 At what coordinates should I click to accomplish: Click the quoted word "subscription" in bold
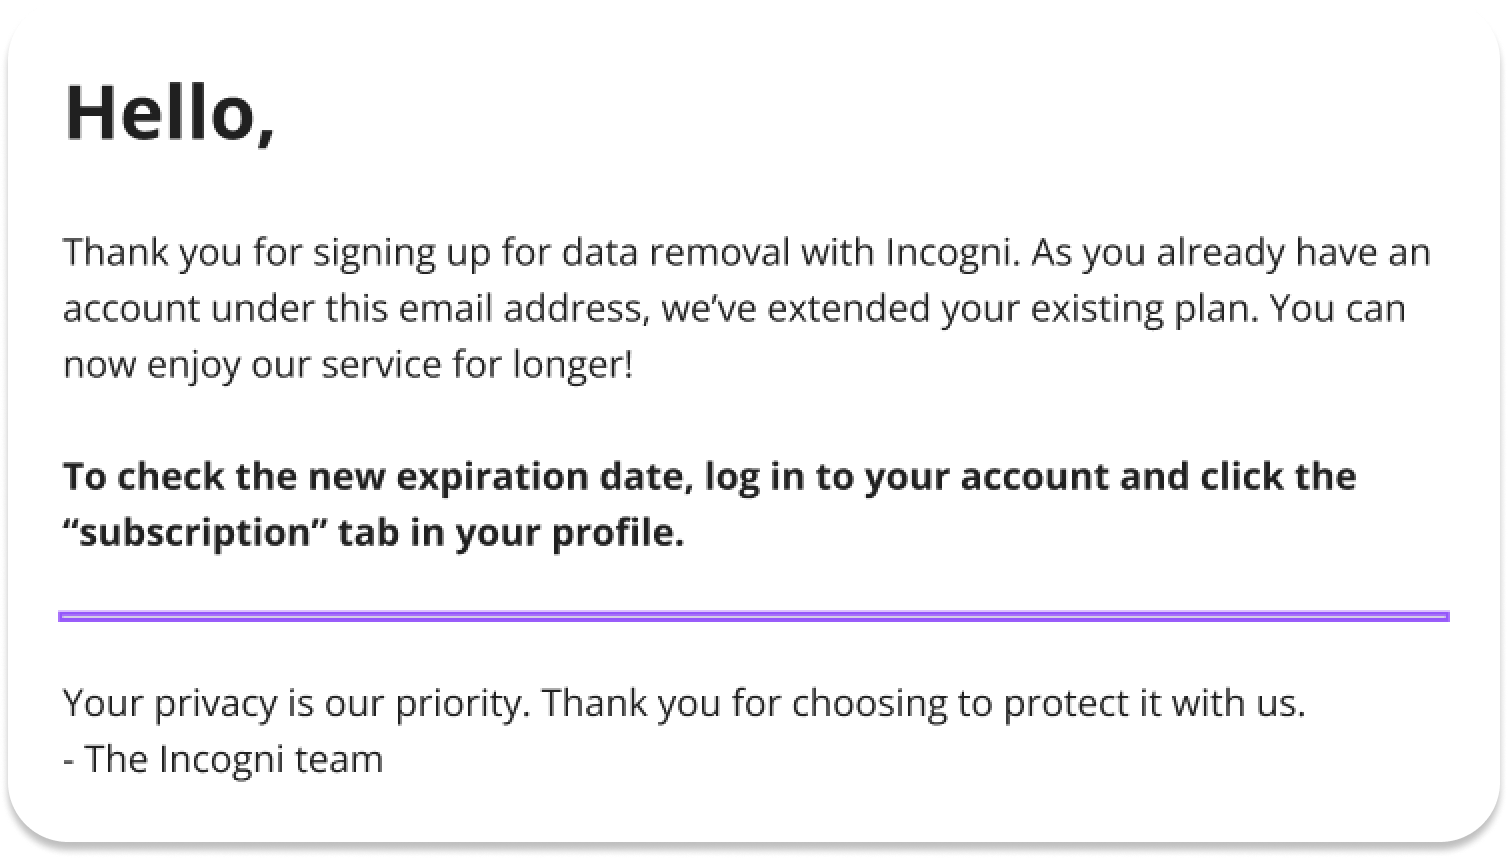tap(195, 532)
